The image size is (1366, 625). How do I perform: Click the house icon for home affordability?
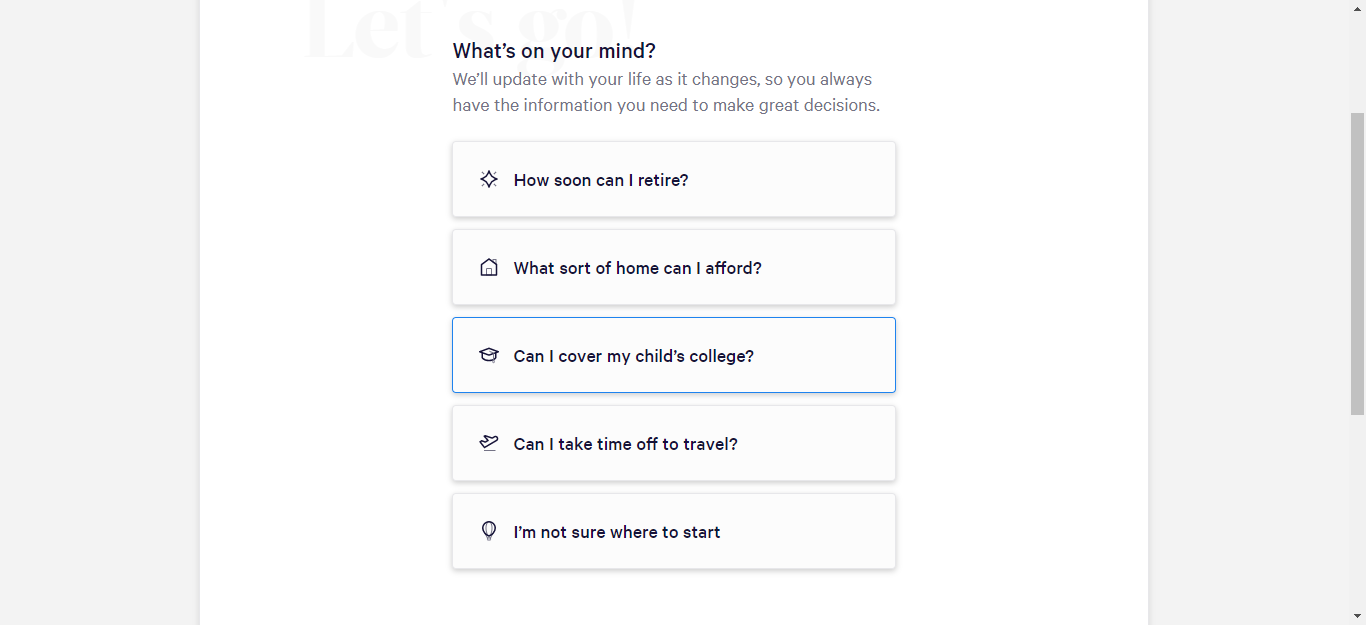click(x=489, y=267)
